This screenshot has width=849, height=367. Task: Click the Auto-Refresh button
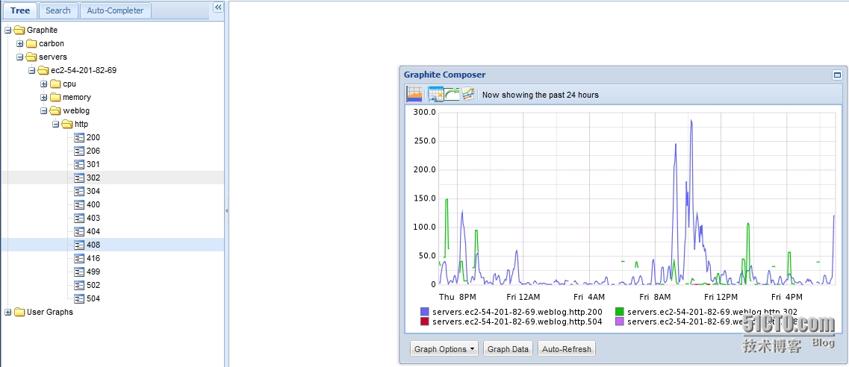point(567,349)
